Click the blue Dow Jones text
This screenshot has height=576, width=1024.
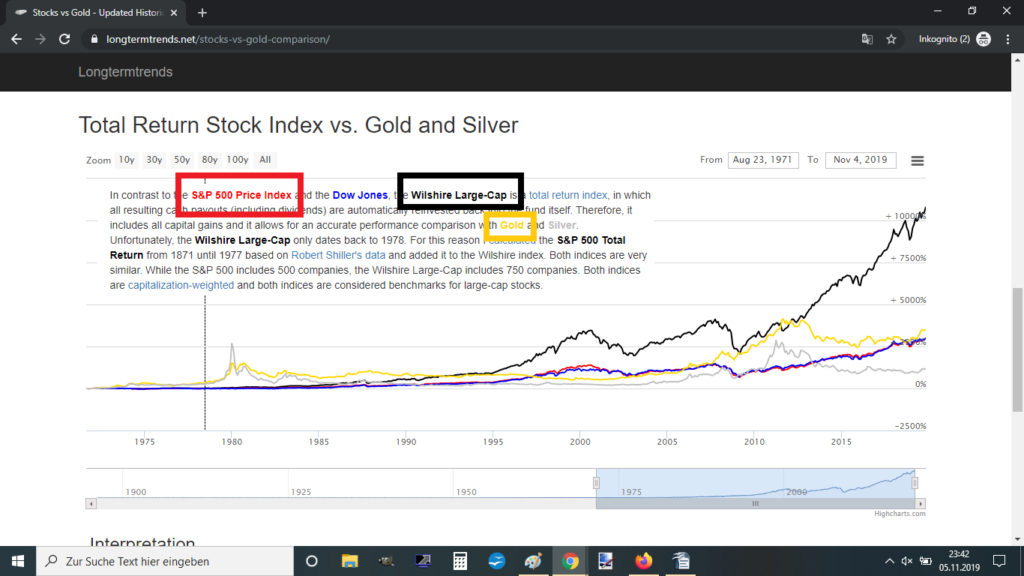360,195
